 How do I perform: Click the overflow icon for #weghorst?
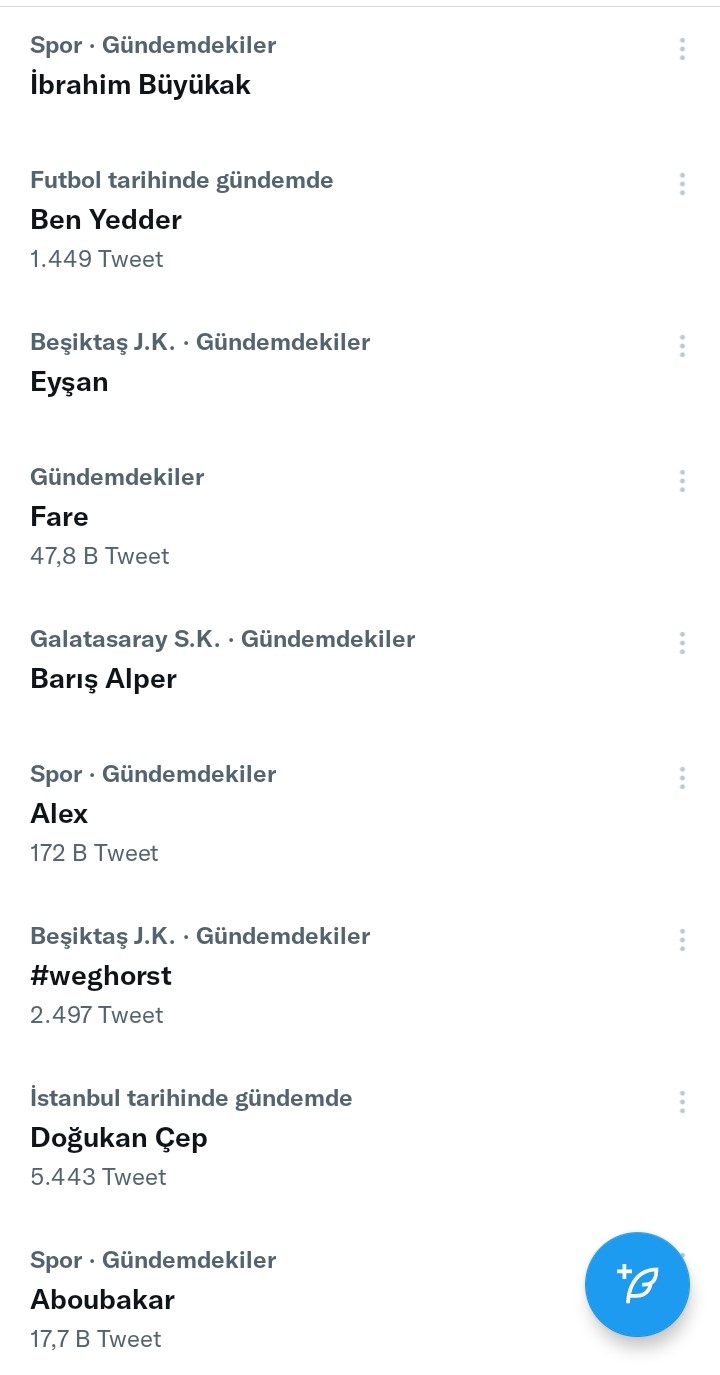click(682, 940)
